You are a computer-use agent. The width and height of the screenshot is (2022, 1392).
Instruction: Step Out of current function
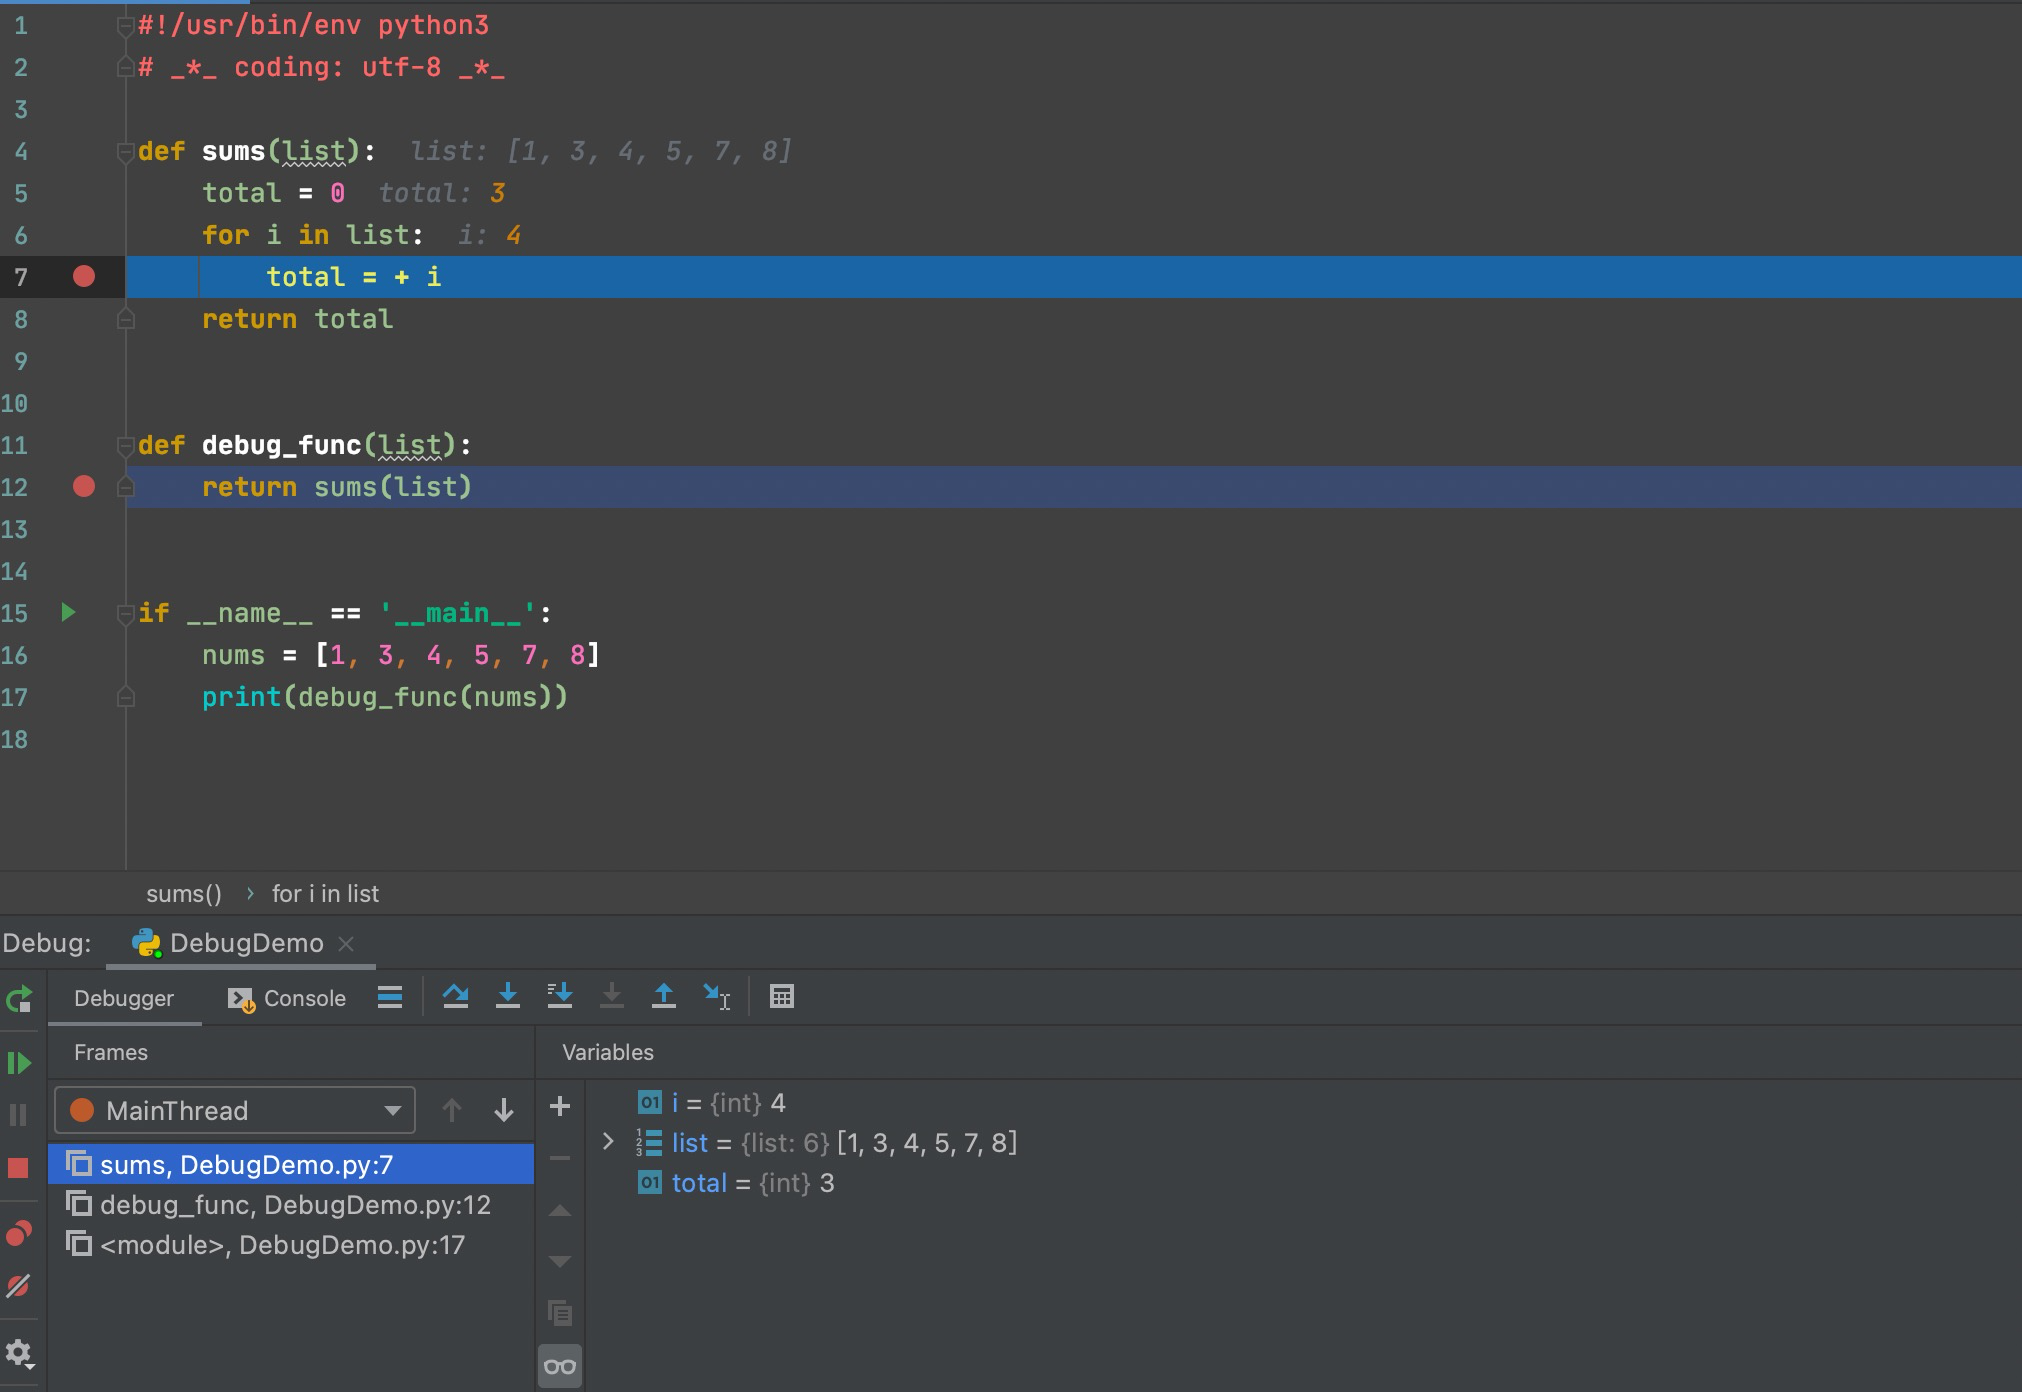tap(664, 997)
